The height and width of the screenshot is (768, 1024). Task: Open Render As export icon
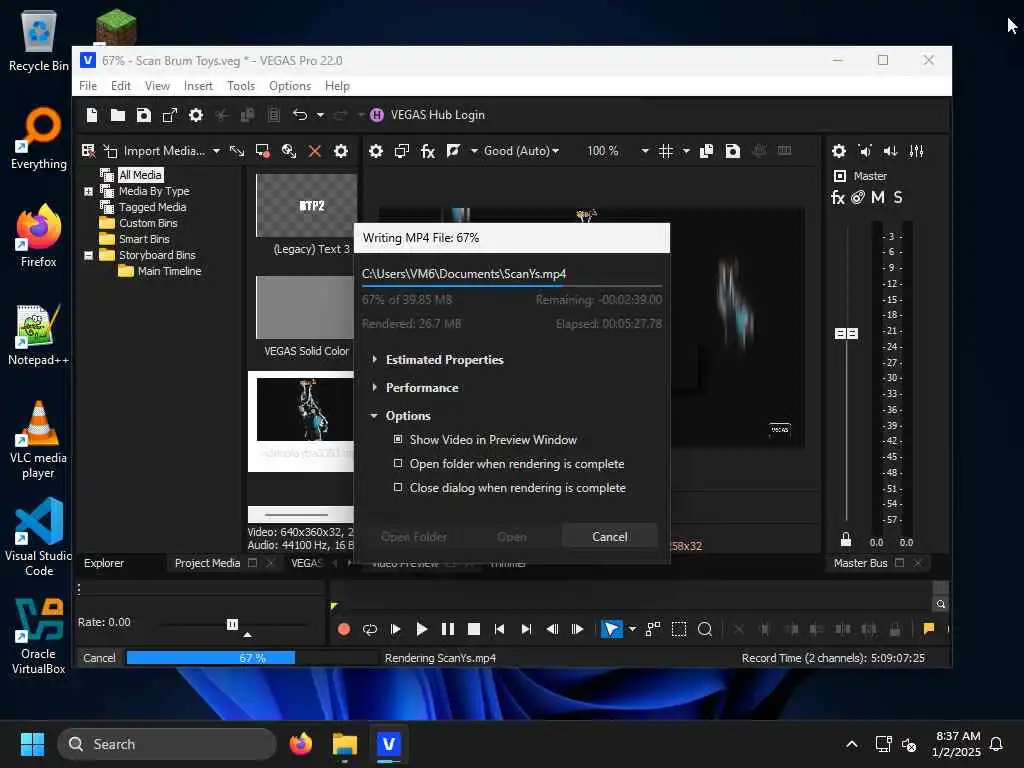[x=170, y=115]
